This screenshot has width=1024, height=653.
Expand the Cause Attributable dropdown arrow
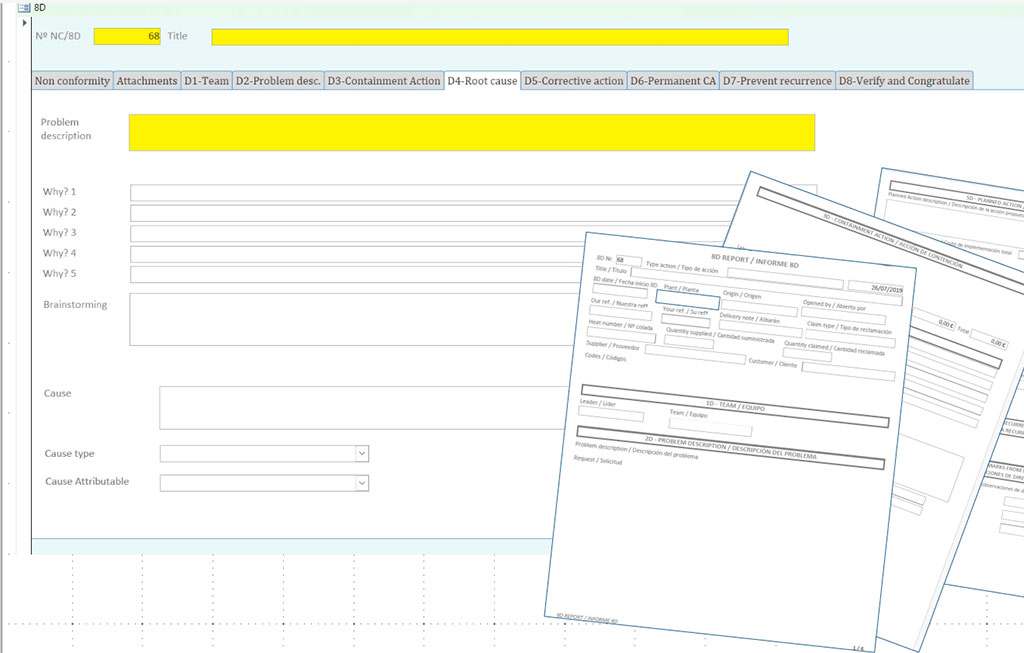(x=362, y=483)
